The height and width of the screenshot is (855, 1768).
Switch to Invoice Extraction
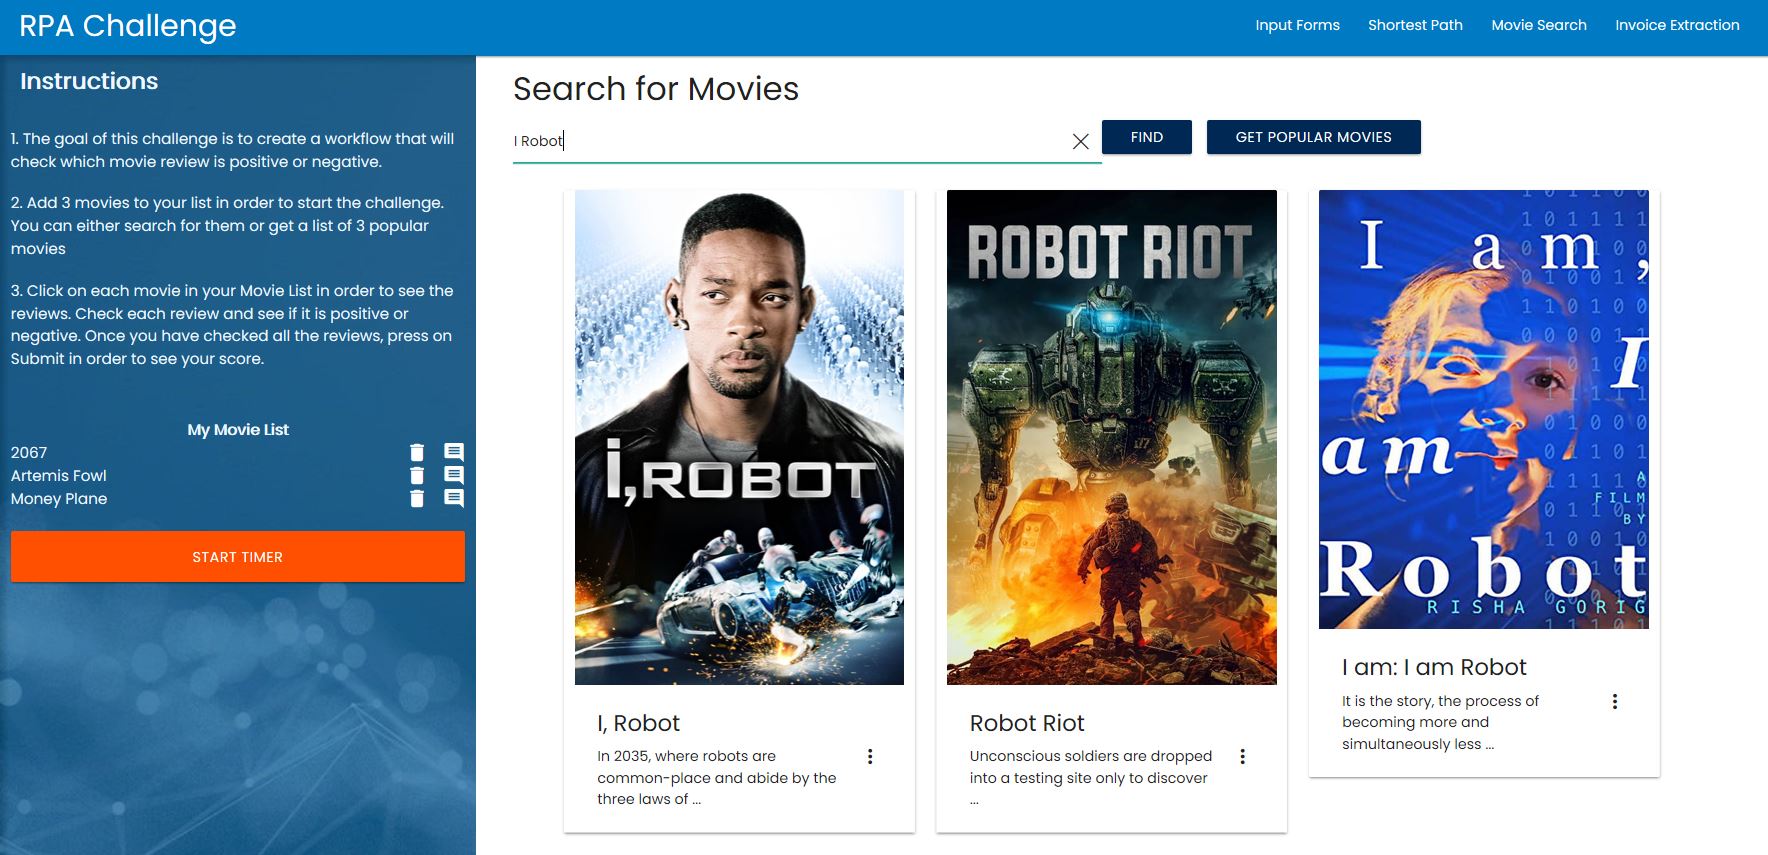pyautogui.click(x=1677, y=25)
